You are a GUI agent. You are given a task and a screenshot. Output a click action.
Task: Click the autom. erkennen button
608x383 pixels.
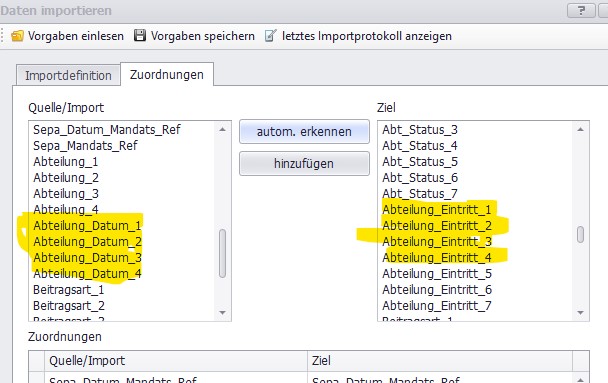[x=304, y=132]
